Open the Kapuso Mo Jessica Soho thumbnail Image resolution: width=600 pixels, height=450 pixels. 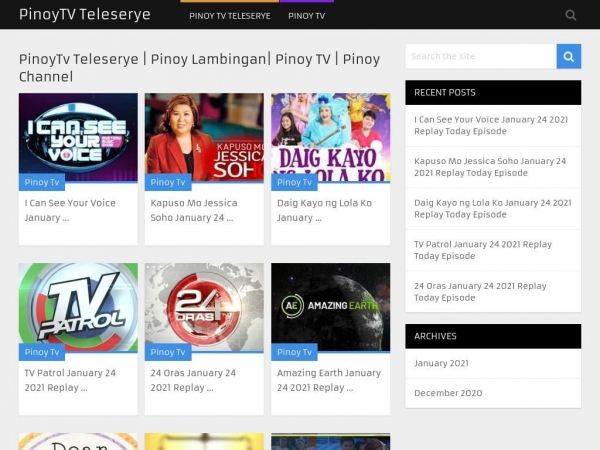click(x=204, y=137)
